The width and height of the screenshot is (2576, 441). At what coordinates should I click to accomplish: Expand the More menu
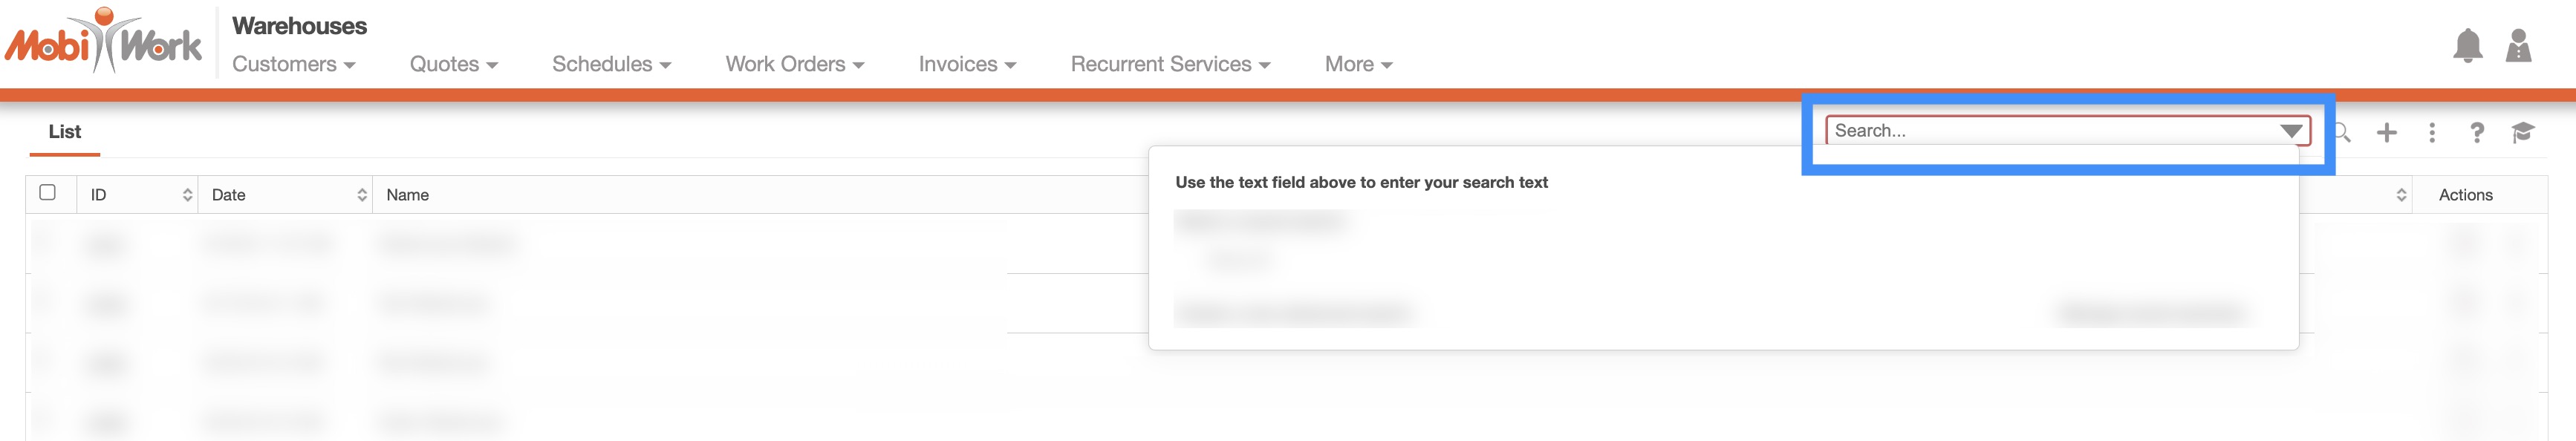pyautogui.click(x=1358, y=64)
